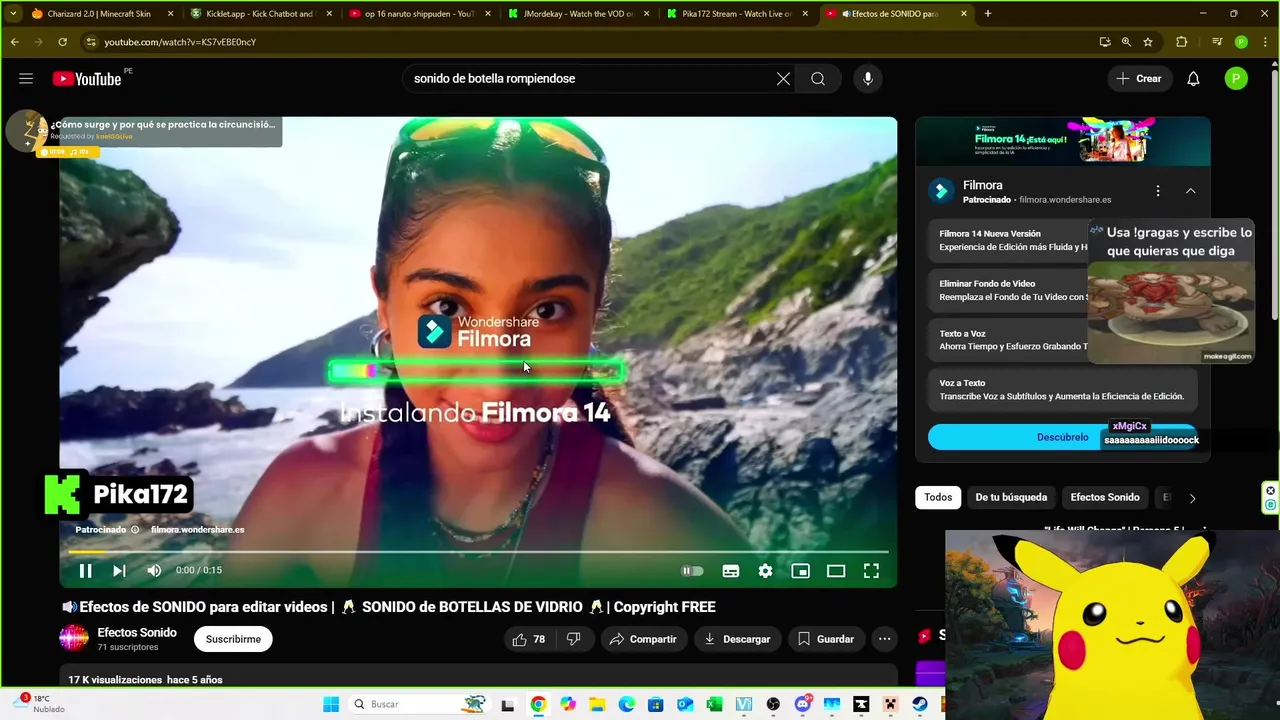Open the Patrocinado info icon in the player
The image size is (1280, 720).
[x=135, y=530]
